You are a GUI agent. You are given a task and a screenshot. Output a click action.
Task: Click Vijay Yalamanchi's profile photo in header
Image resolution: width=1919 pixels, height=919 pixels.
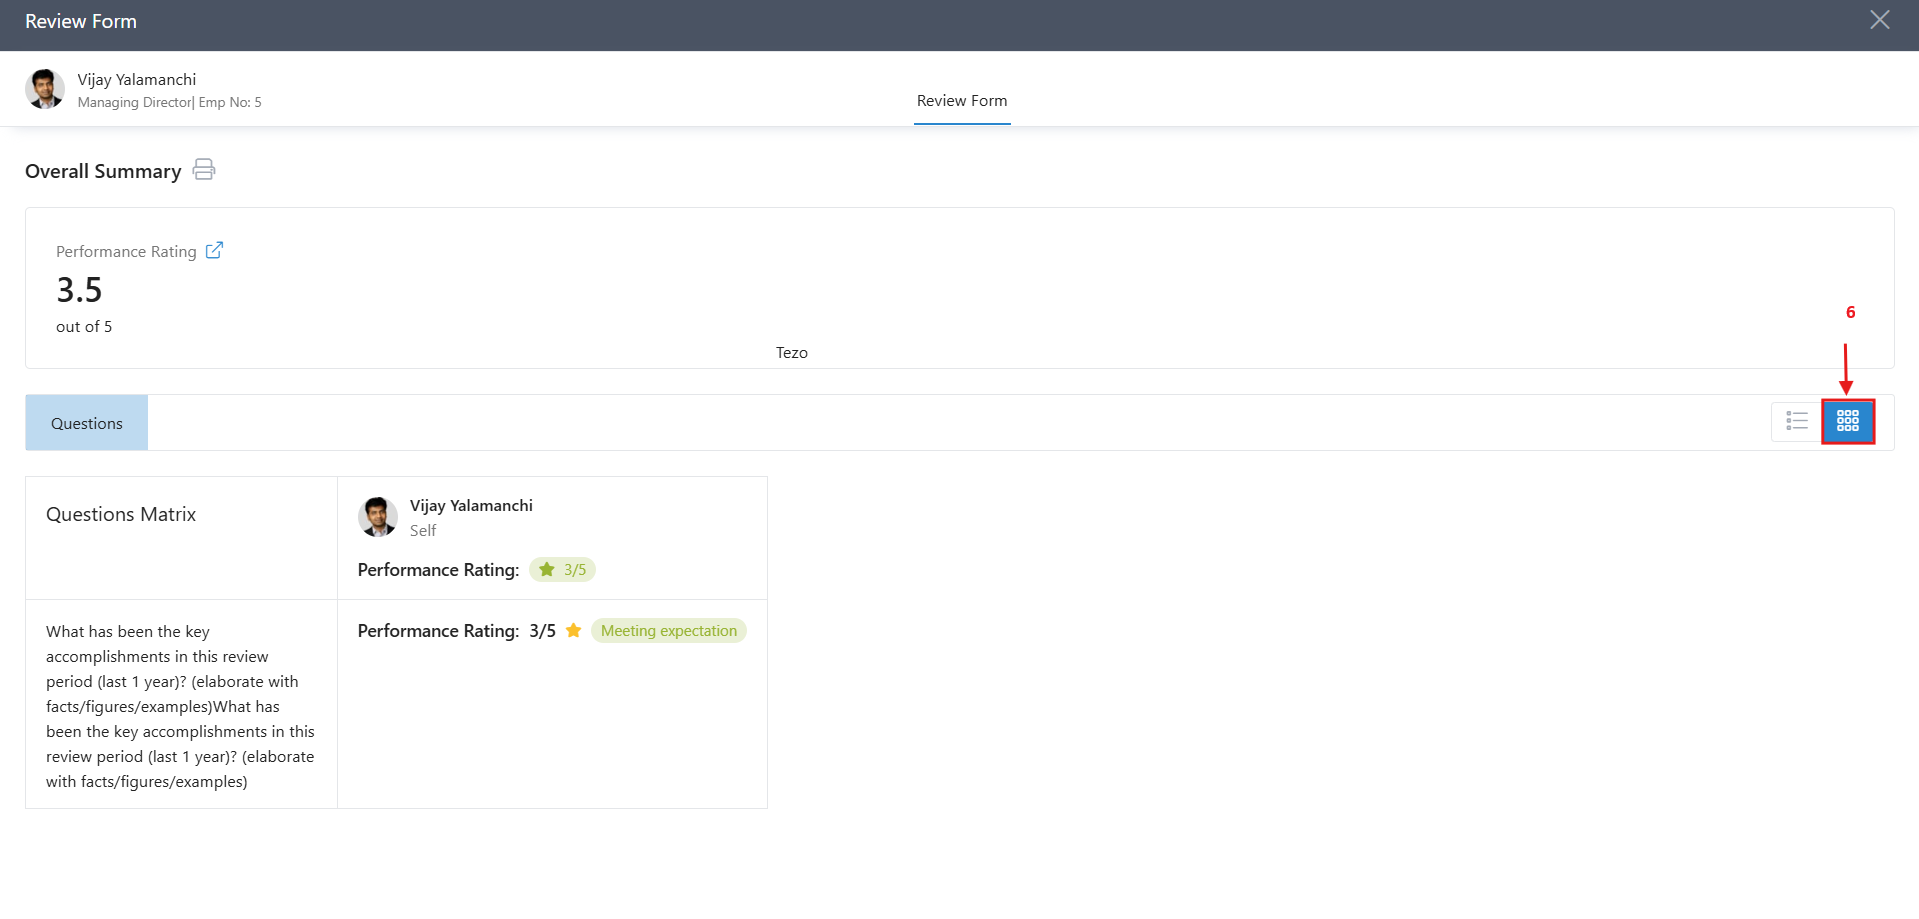pyautogui.click(x=44, y=88)
